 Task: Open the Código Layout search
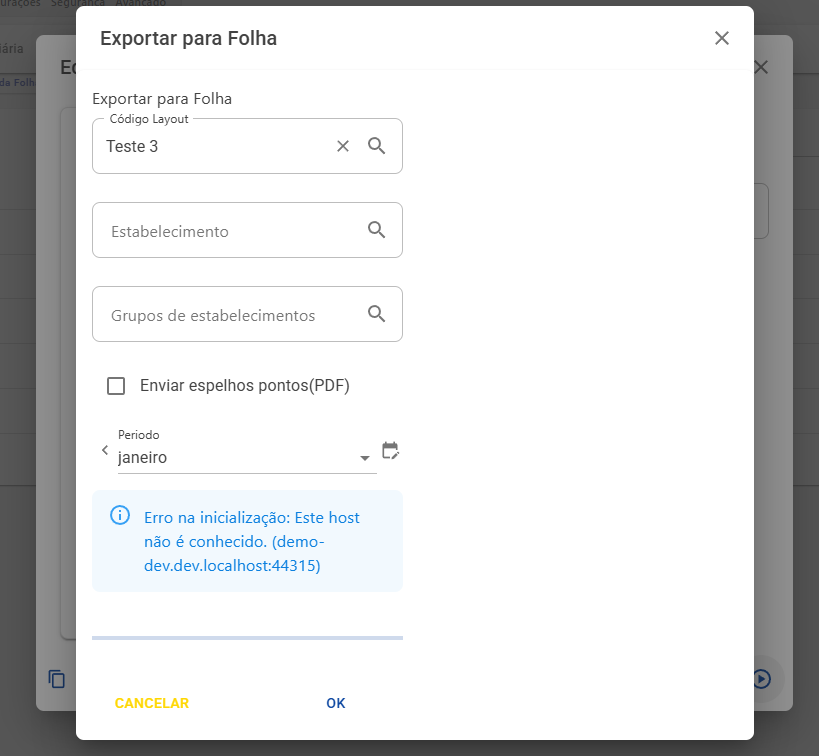(x=377, y=146)
